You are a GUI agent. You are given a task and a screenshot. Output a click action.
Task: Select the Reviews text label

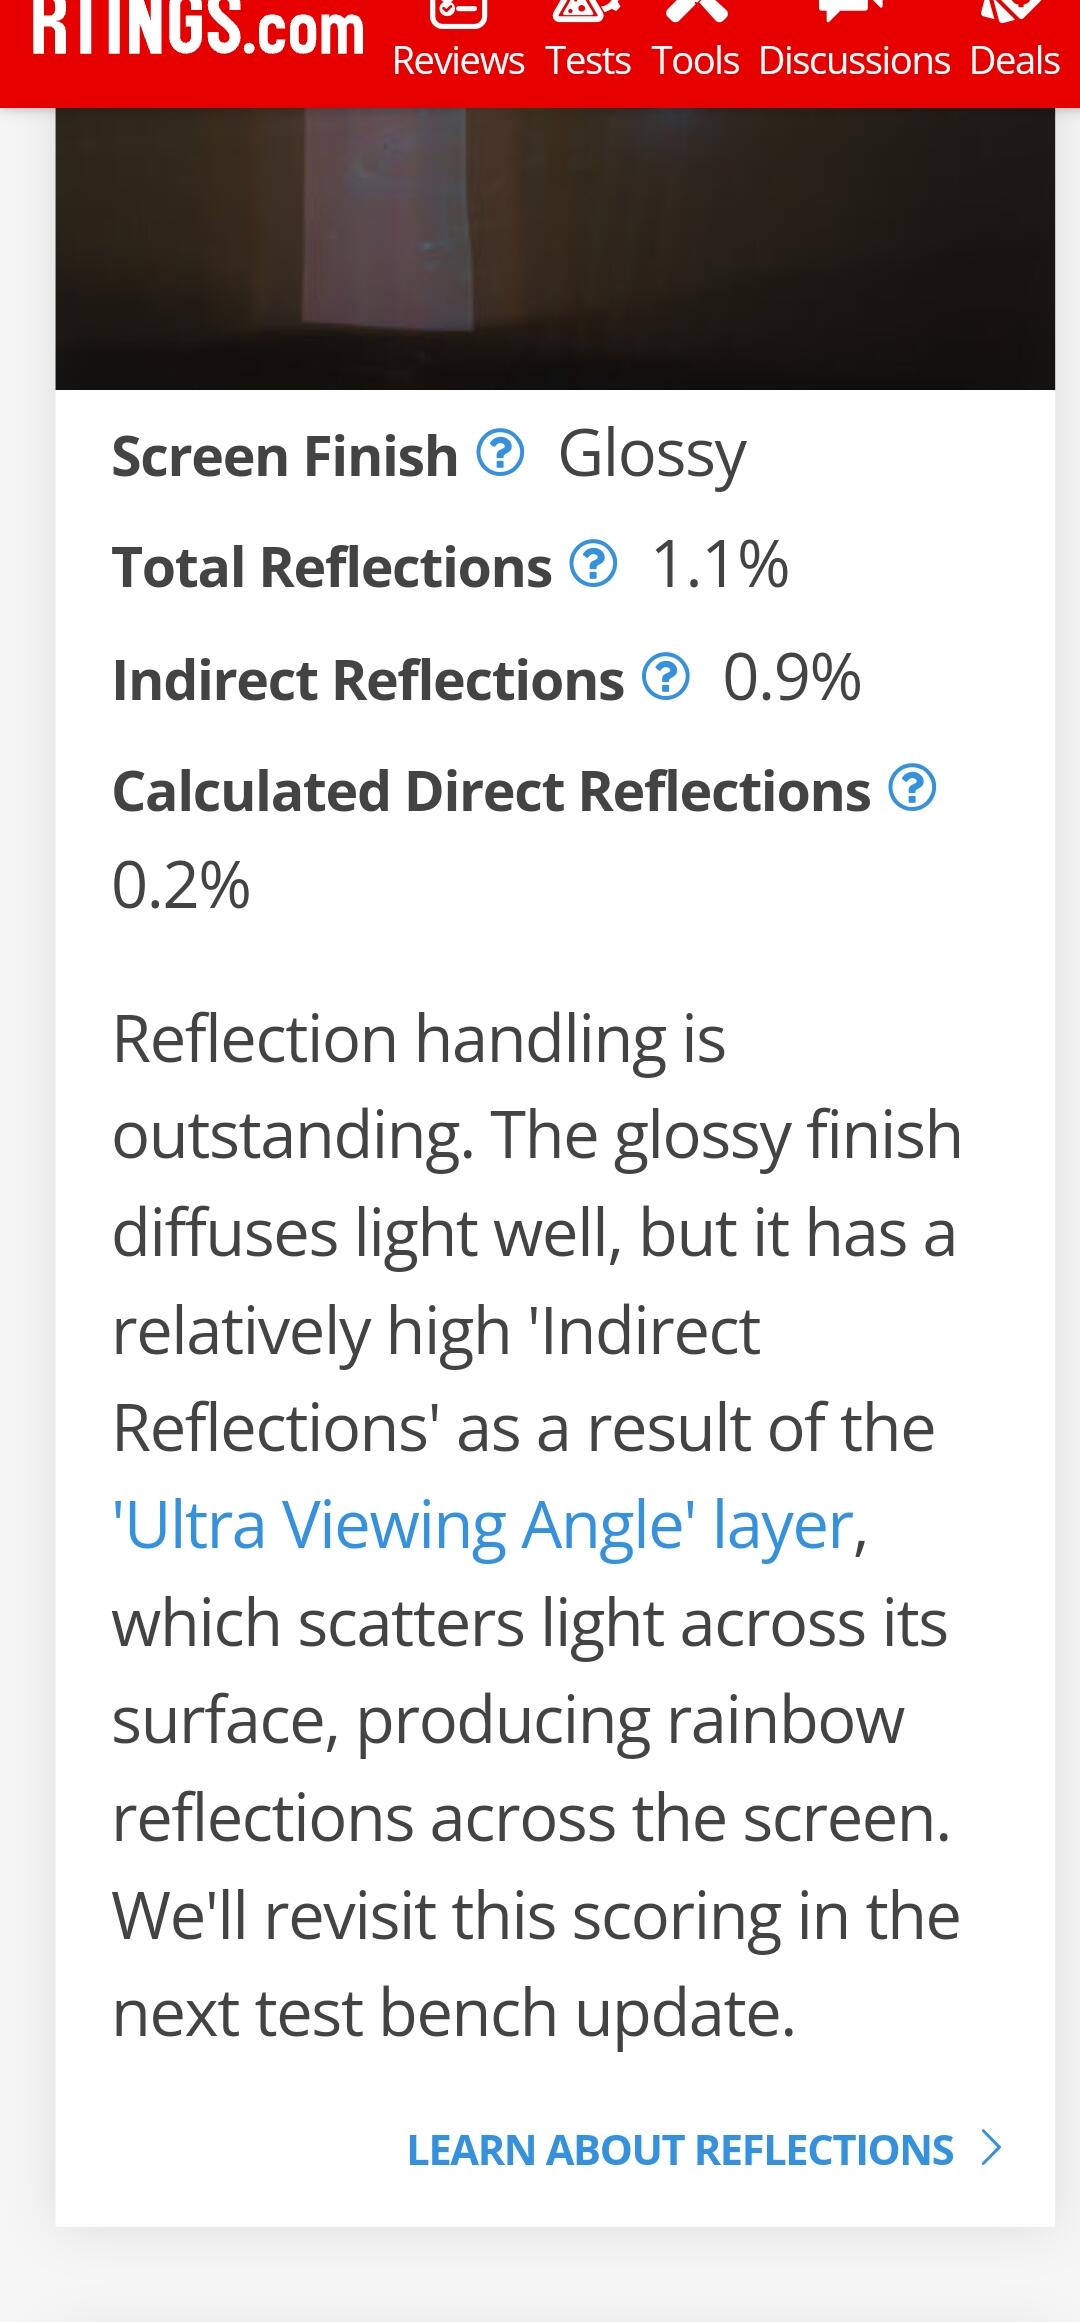(458, 61)
